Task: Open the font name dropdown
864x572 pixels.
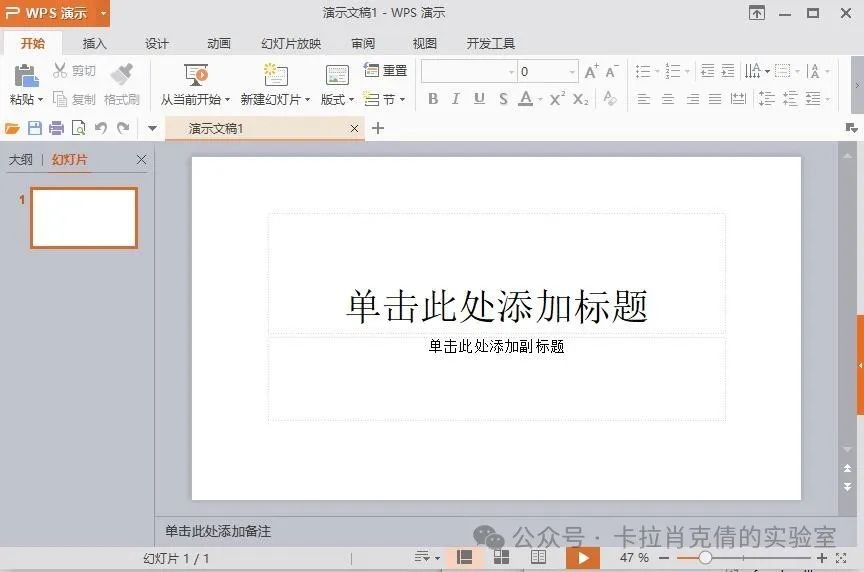Action: coord(511,72)
